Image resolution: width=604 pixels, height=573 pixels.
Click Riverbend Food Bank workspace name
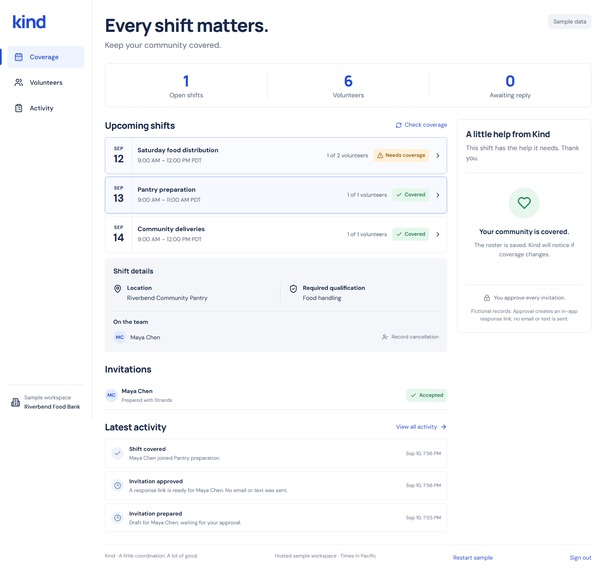52,407
